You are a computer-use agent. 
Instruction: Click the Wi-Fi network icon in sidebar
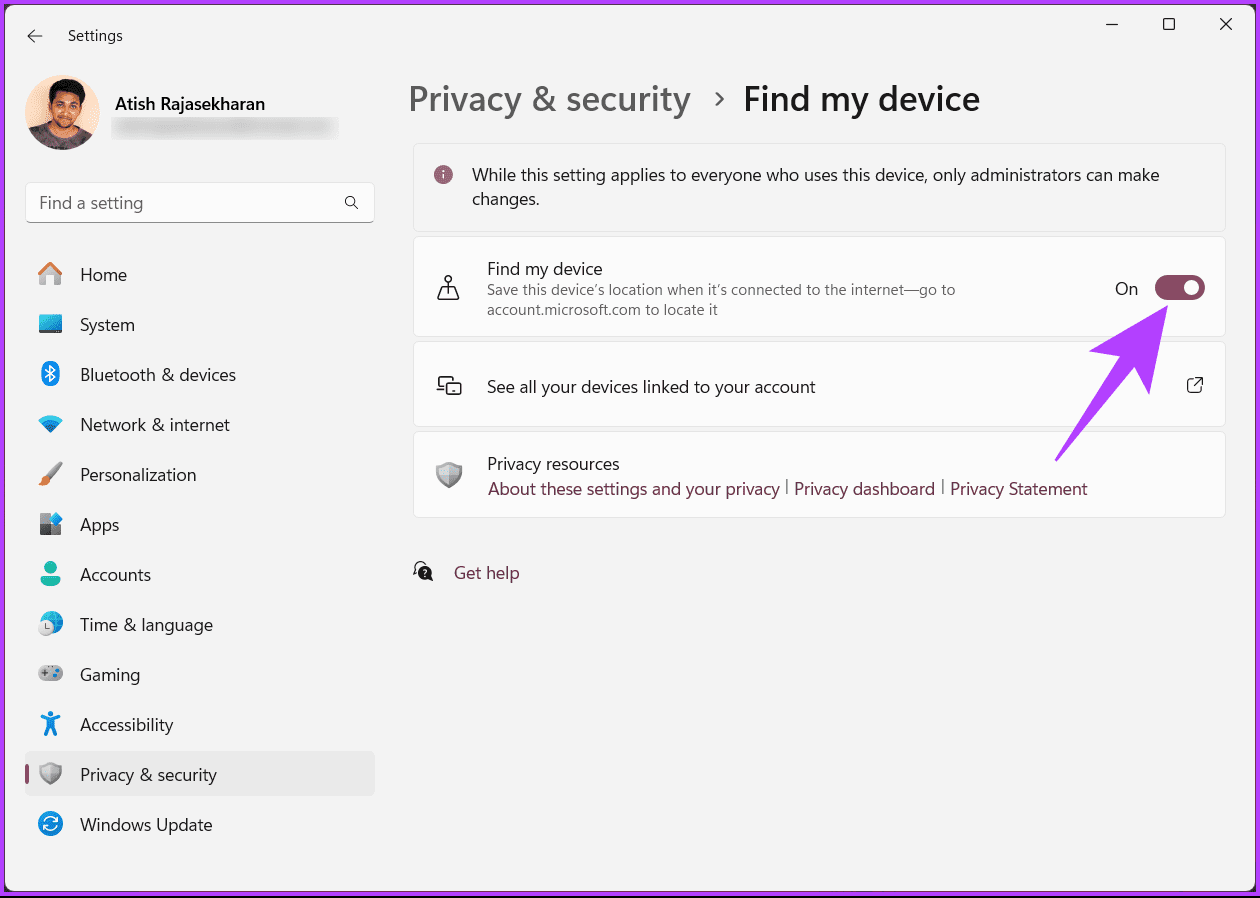(x=50, y=424)
